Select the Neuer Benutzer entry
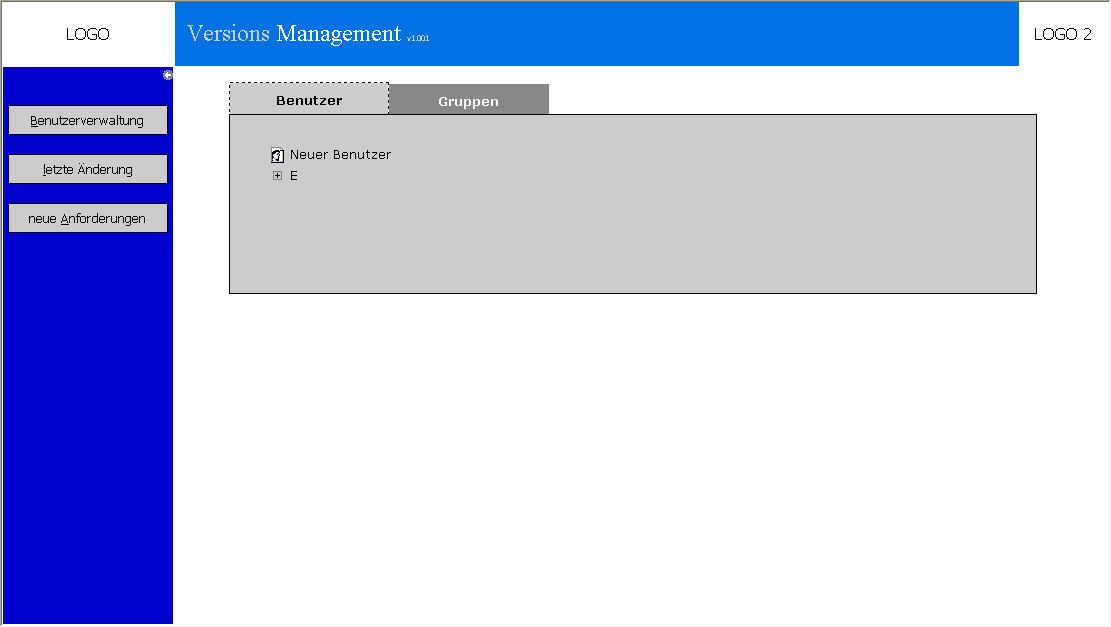 click(340, 154)
